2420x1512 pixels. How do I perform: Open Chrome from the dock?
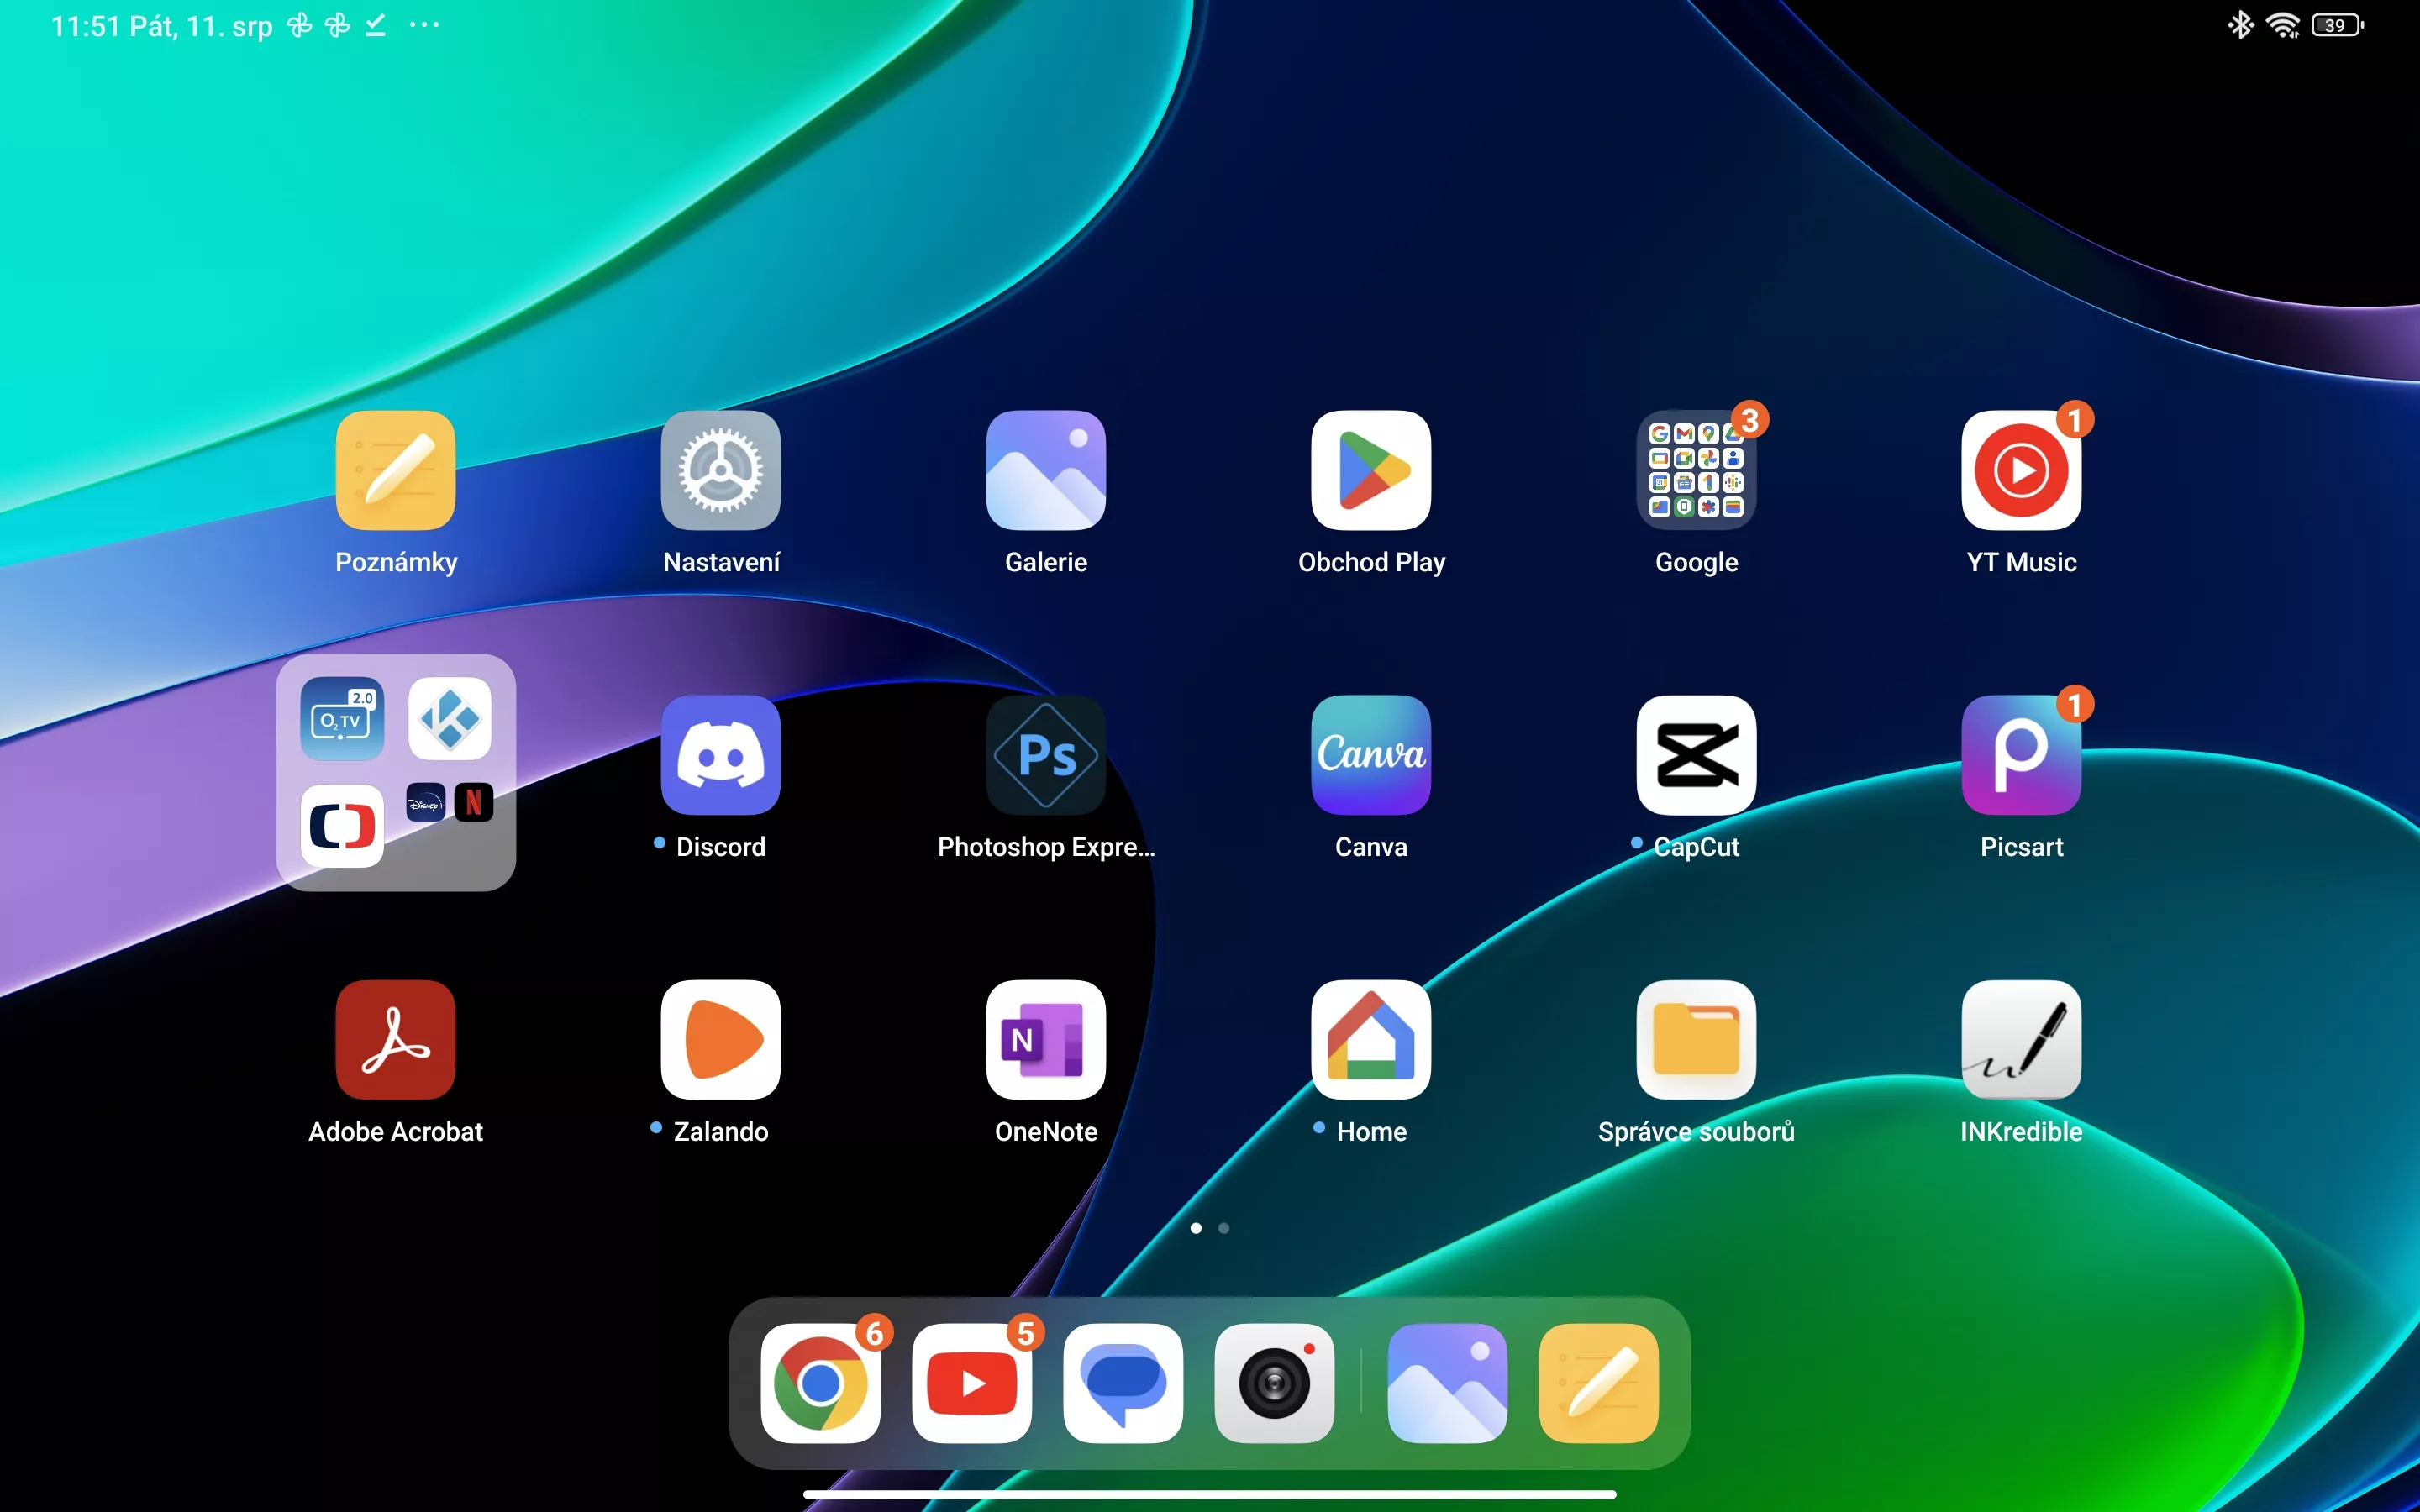coord(820,1383)
